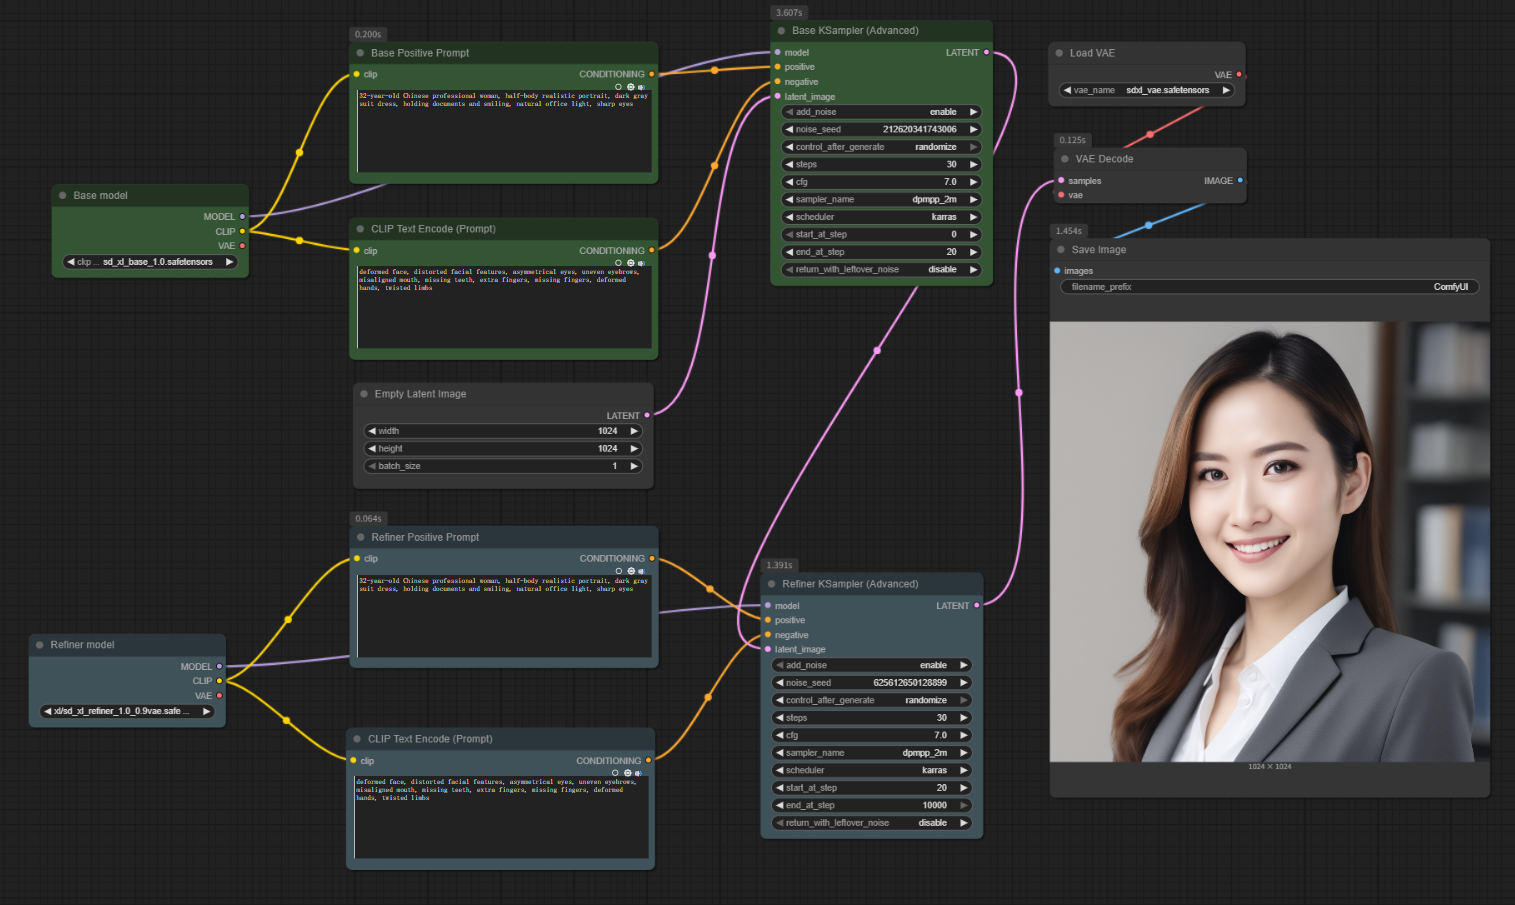Toggle add_noise in Base KSampler
This screenshot has width=1515, height=905.
pos(880,112)
